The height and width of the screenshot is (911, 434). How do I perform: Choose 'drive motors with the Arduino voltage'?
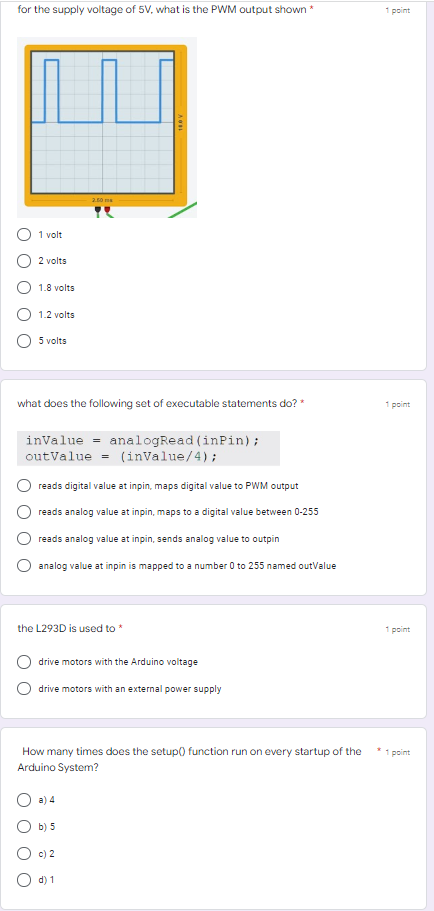(x=24, y=662)
